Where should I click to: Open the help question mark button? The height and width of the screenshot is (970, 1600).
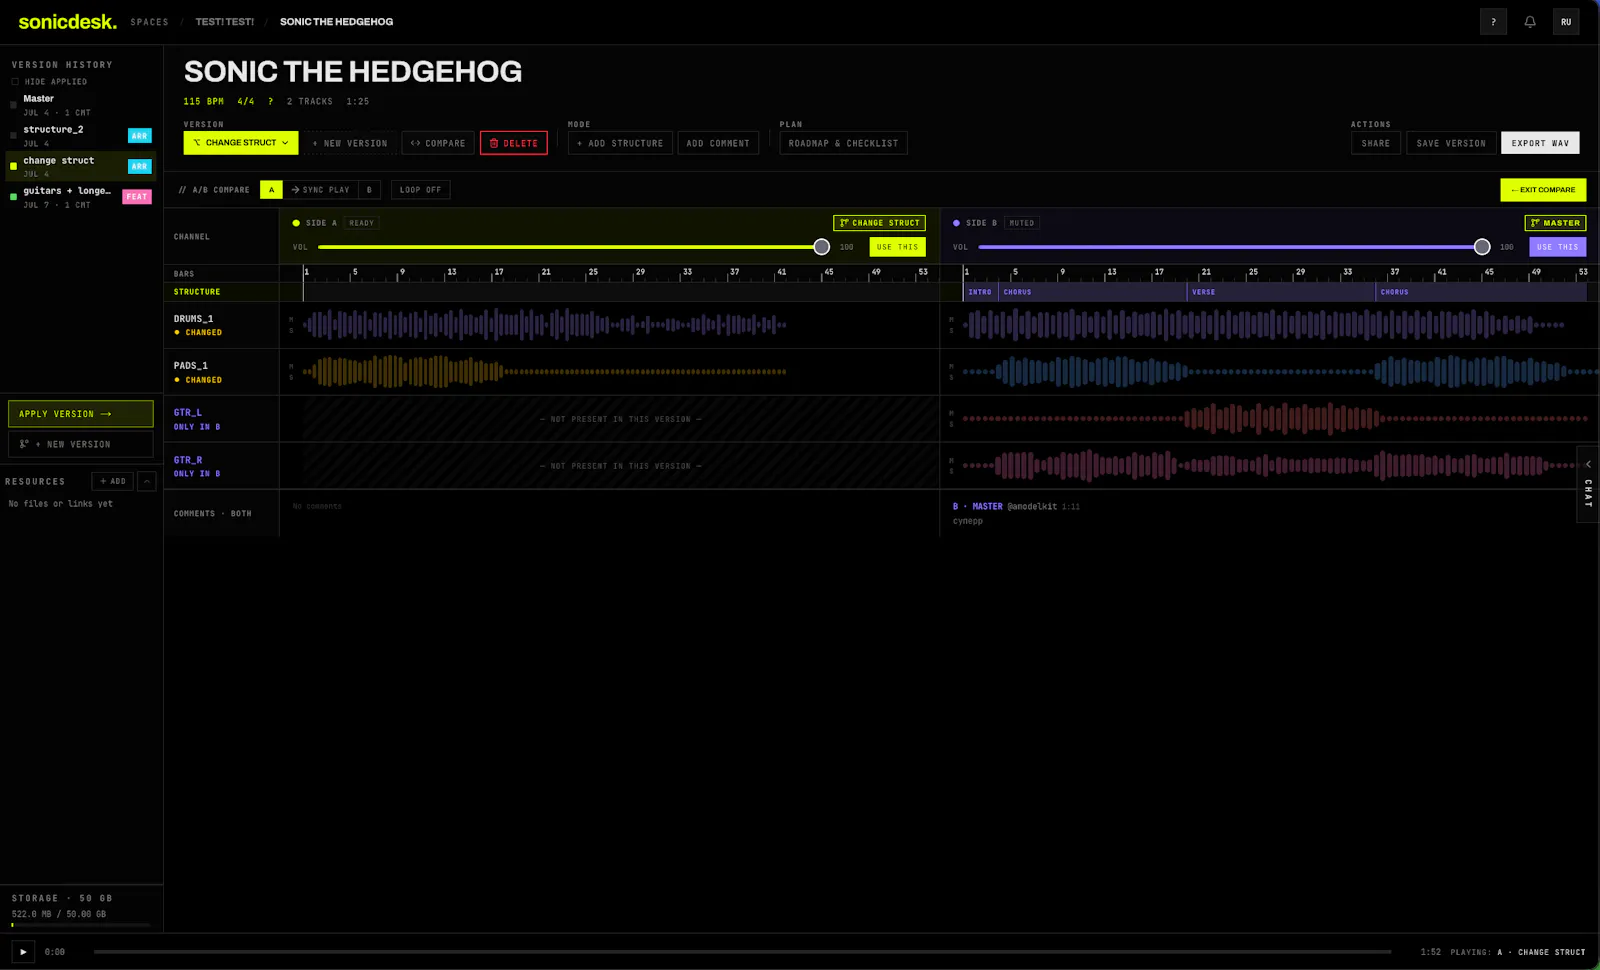click(1493, 22)
